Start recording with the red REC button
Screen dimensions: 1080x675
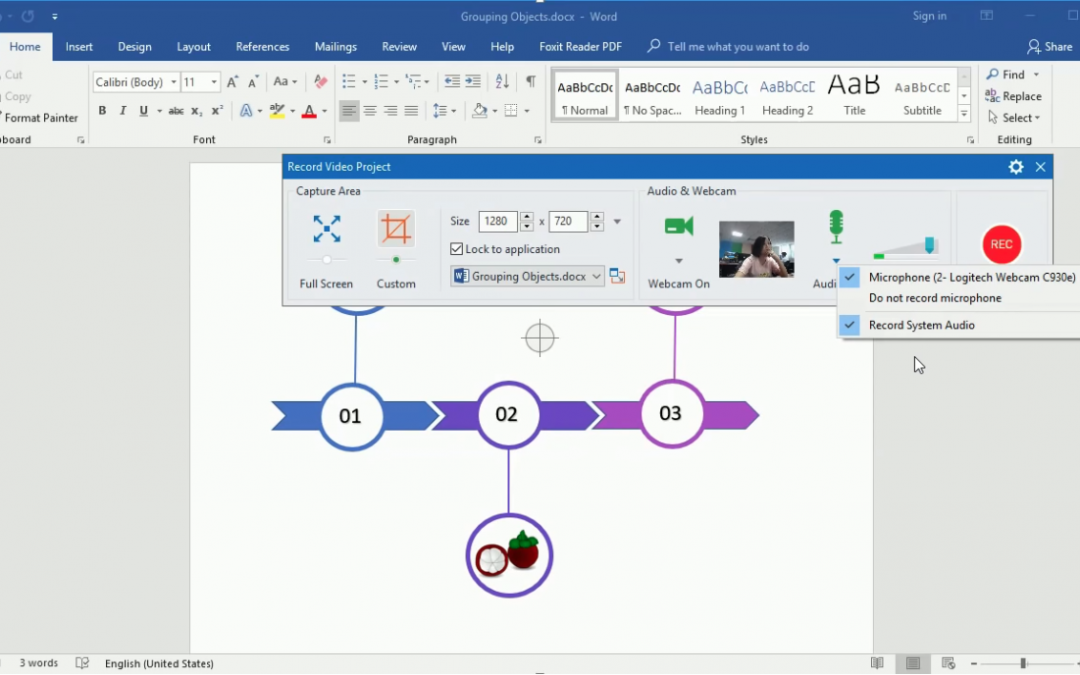(x=1001, y=244)
